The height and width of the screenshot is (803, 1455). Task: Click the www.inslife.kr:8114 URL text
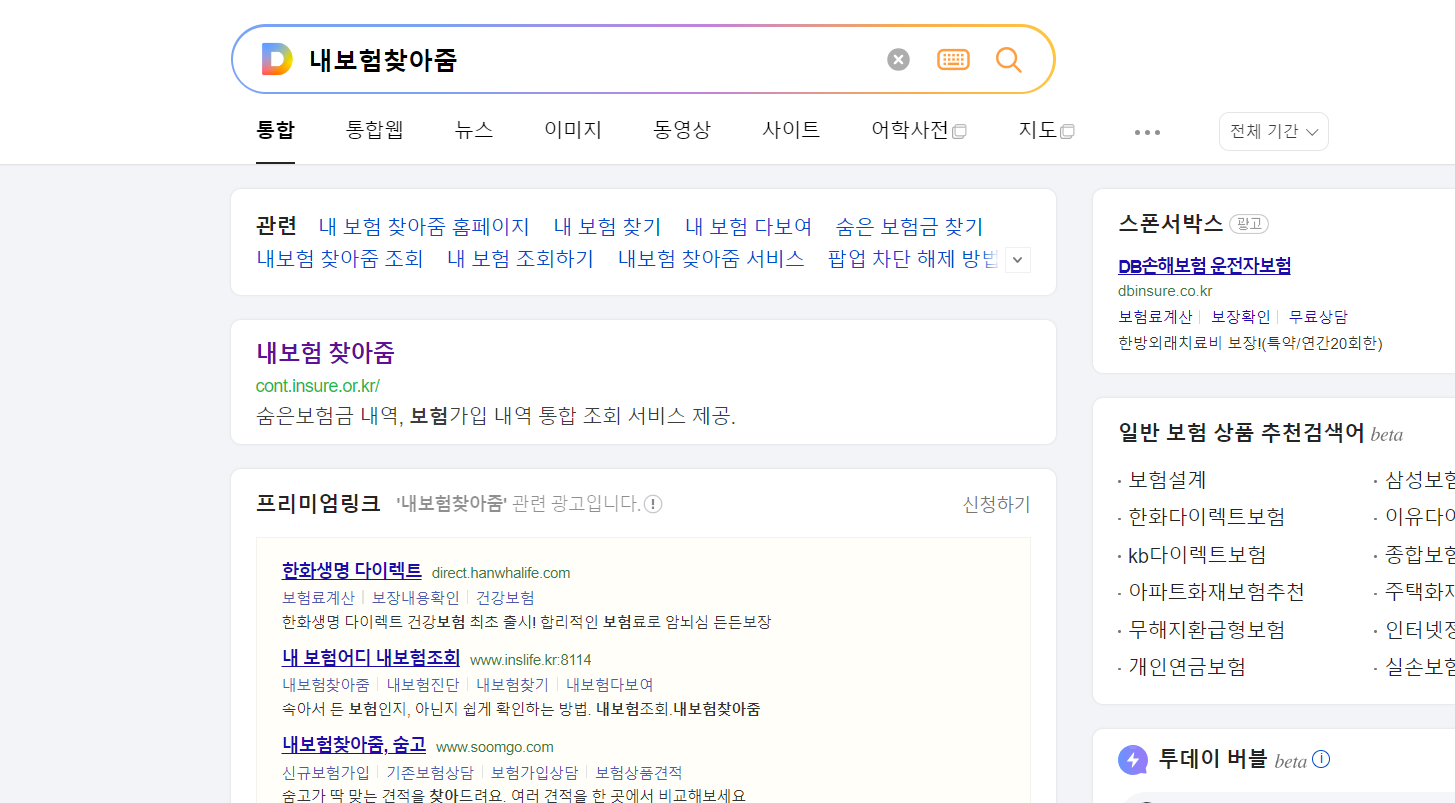(530, 660)
